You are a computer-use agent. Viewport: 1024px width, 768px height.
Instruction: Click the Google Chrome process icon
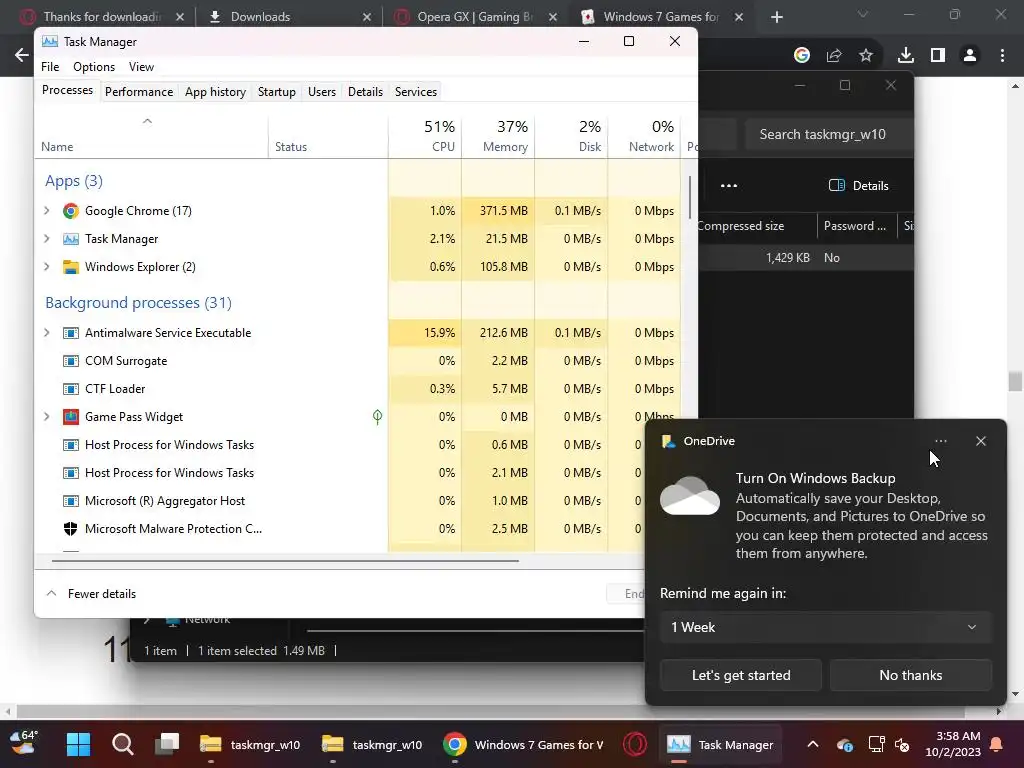tap(71, 211)
